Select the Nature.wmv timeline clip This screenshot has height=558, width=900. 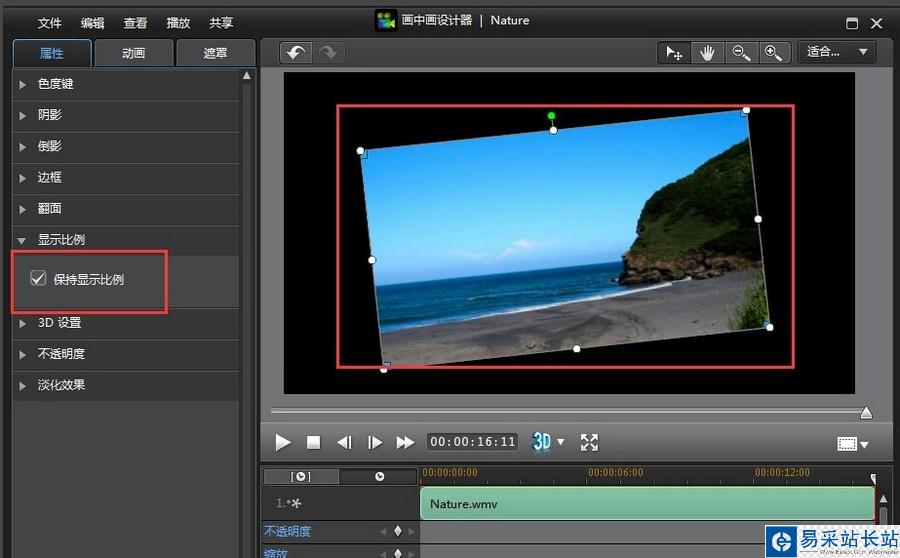646,503
